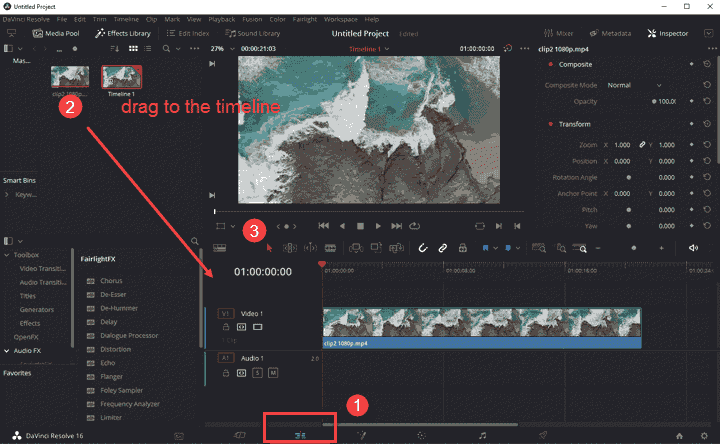
Task: Open the Fairlight page music note icon
Action: point(482,436)
